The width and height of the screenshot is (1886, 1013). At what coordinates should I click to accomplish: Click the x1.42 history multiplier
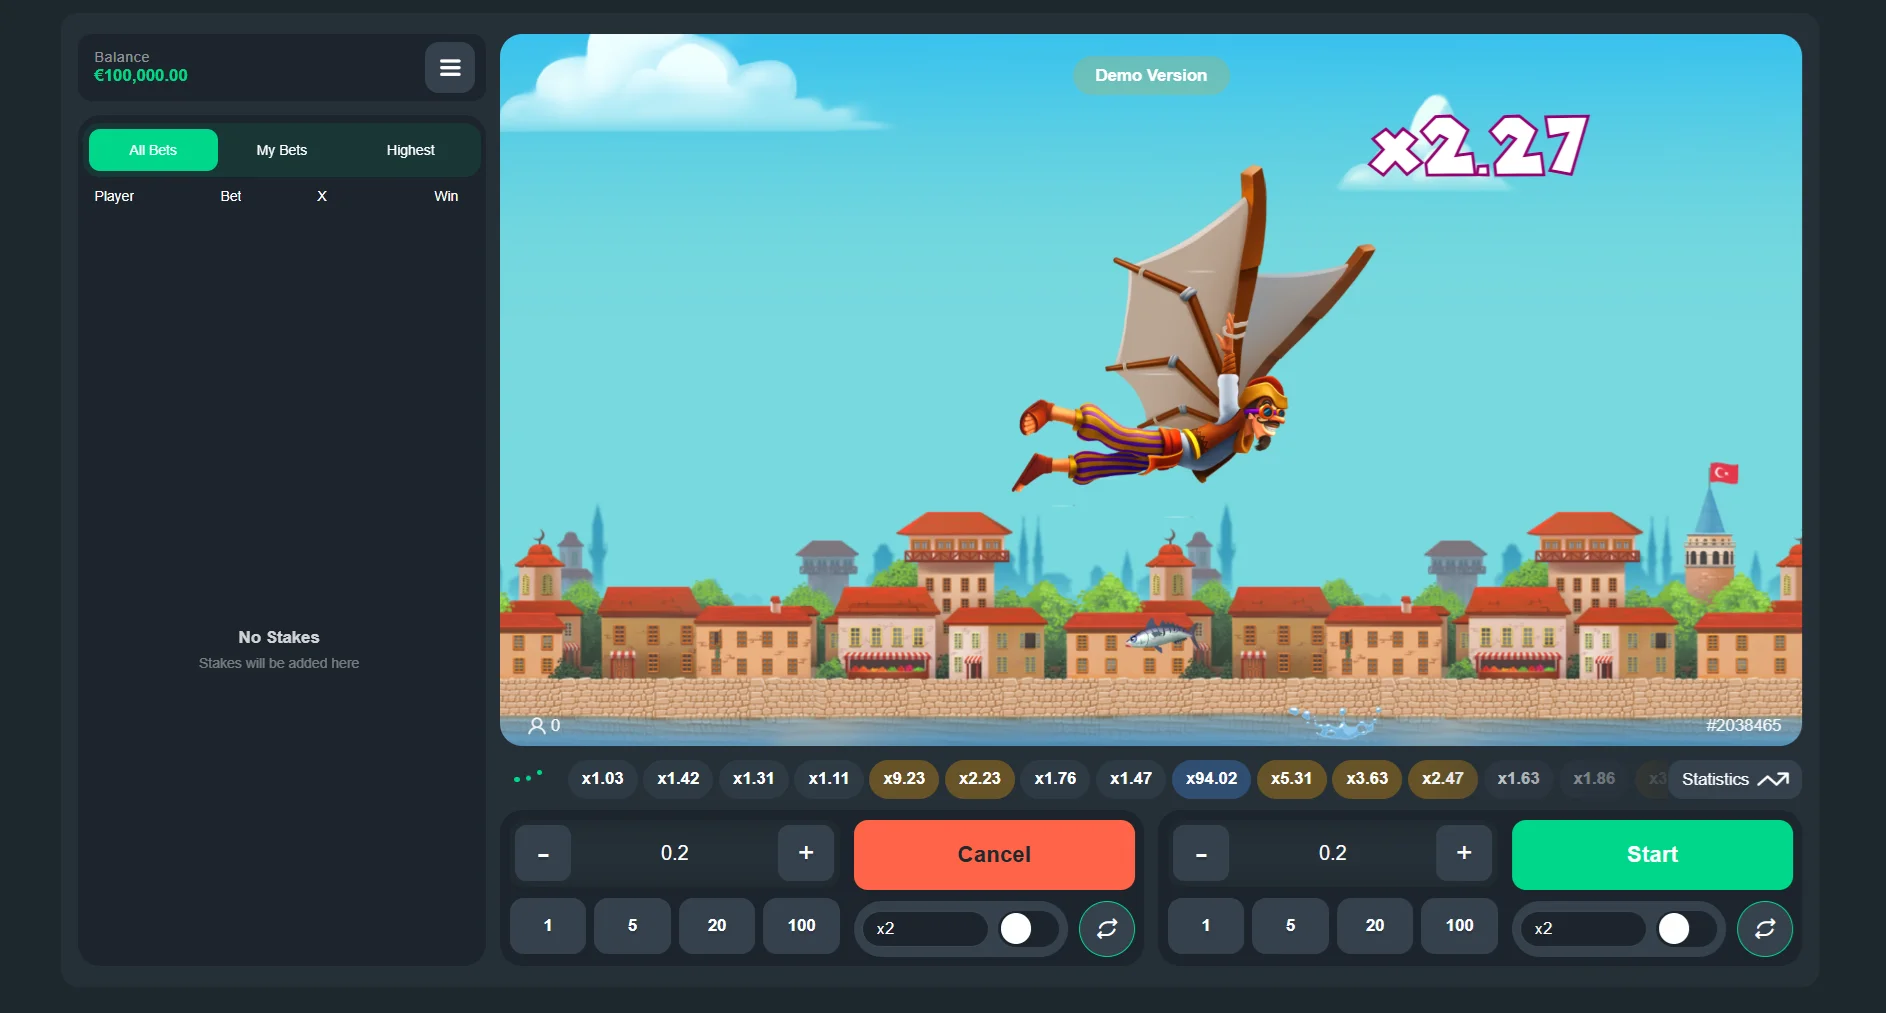tap(678, 779)
